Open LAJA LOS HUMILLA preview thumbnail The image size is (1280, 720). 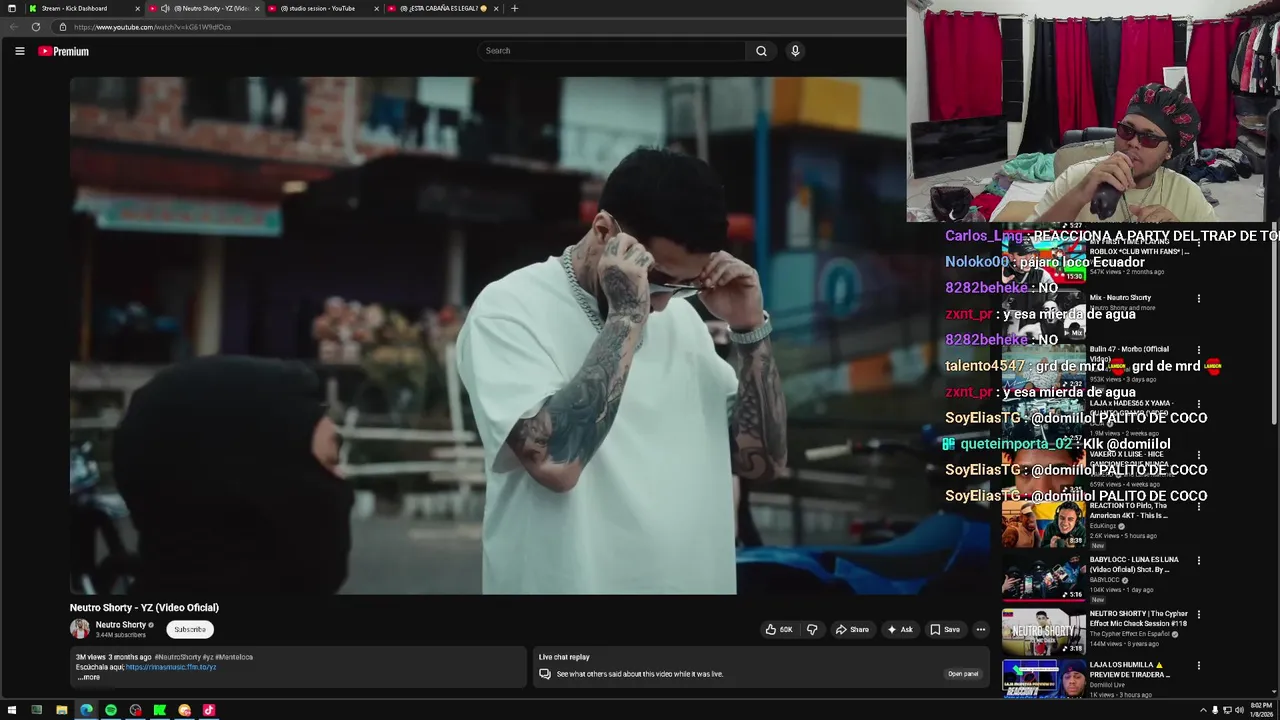coord(1043,679)
